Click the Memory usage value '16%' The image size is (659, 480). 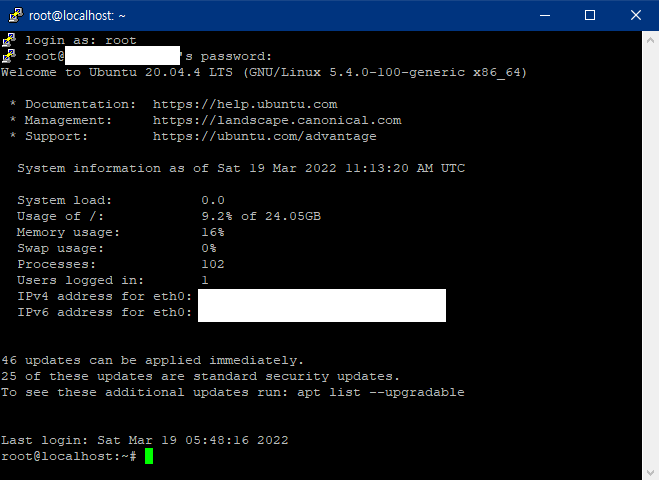pos(213,232)
